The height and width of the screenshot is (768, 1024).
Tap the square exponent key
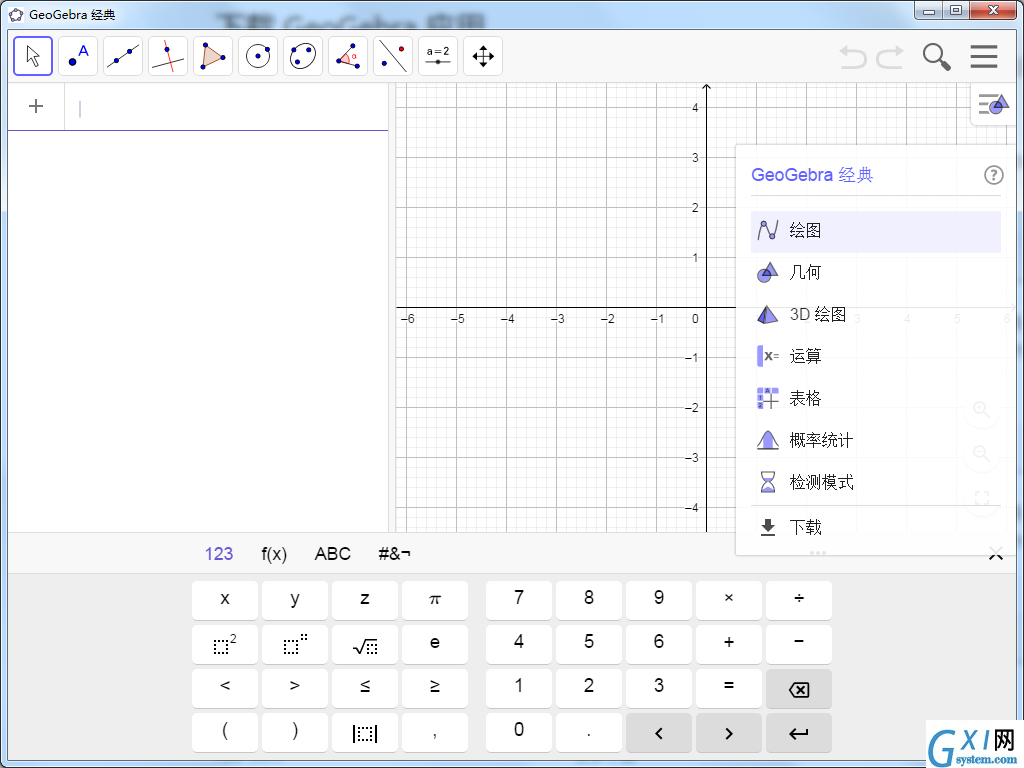tap(225, 644)
